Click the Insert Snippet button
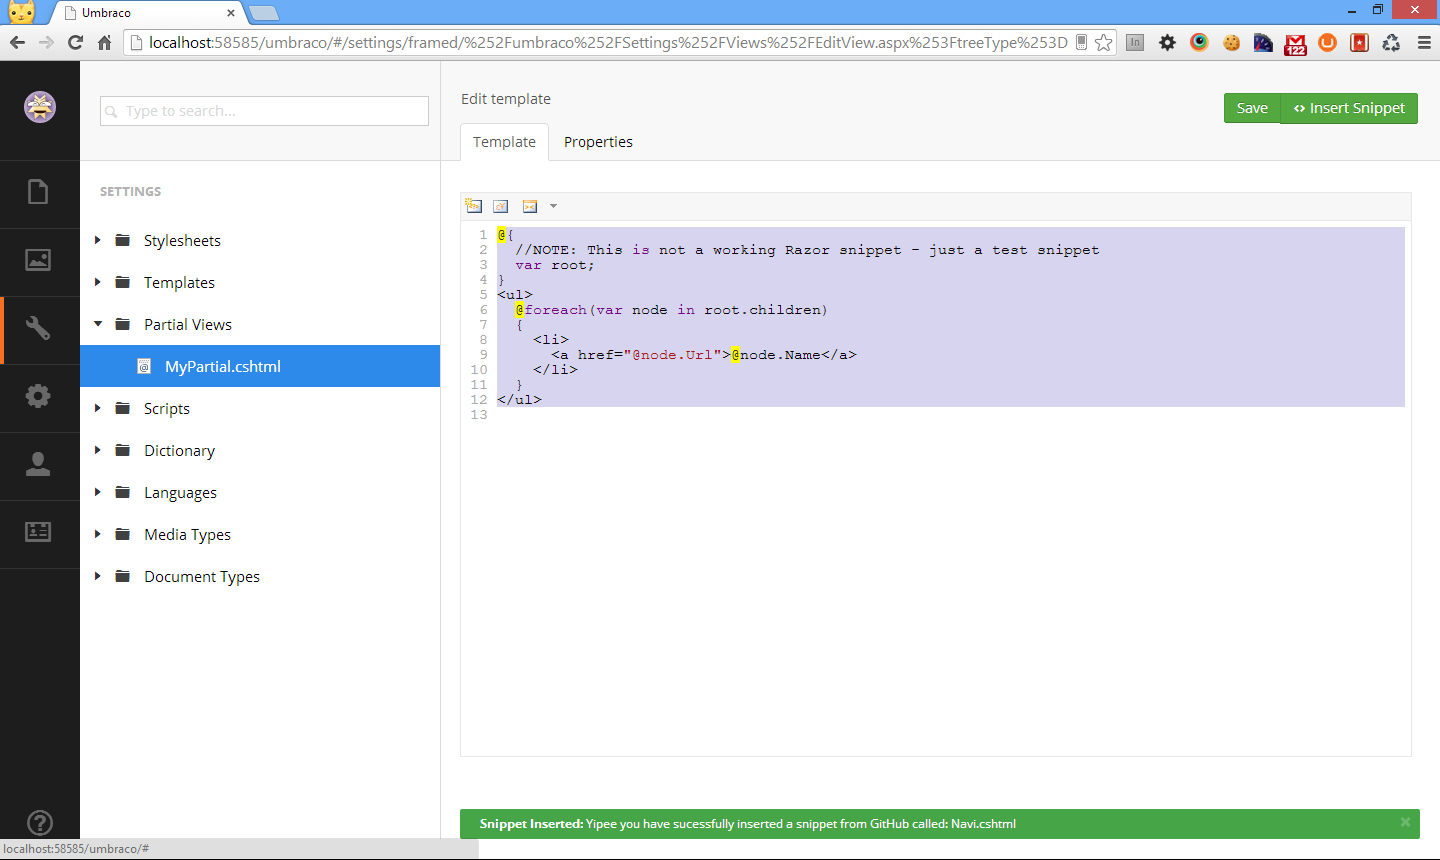The width and height of the screenshot is (1440, 860). click(1349, 108)
